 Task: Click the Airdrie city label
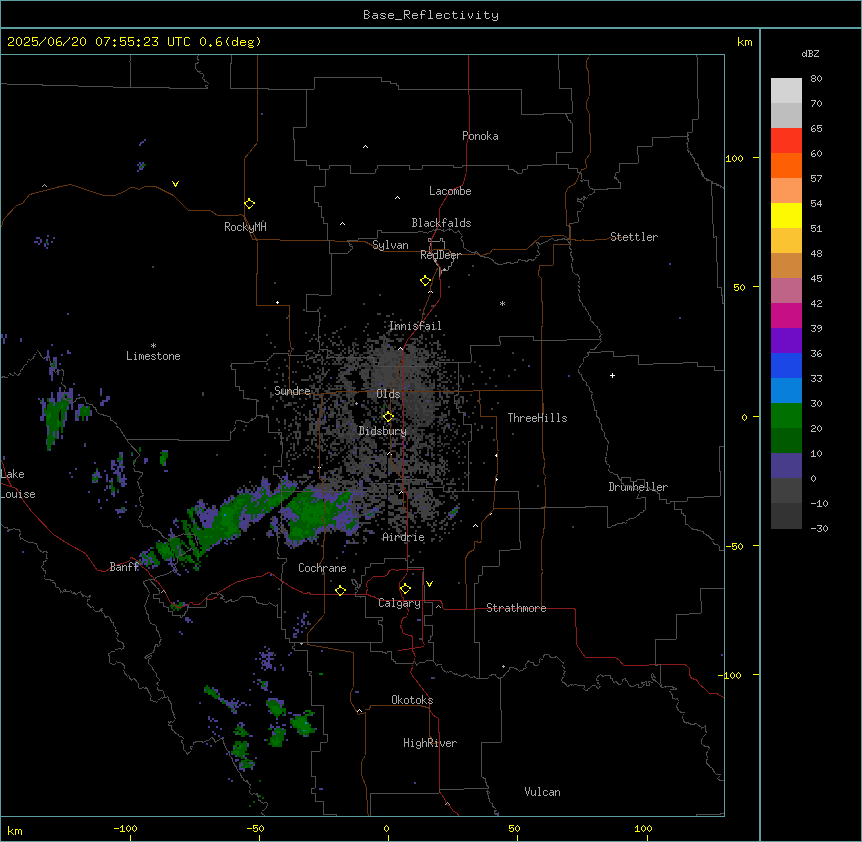click(404, 537)
